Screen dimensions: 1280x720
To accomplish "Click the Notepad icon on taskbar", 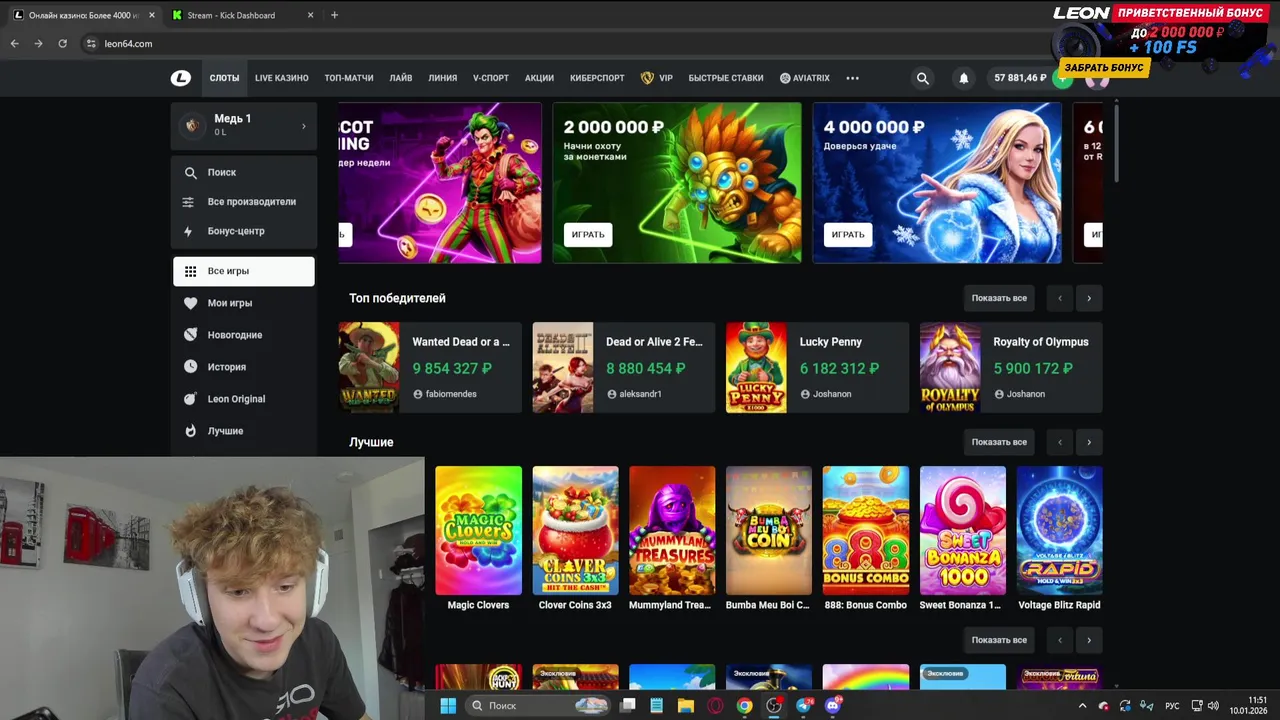I will 656,706.
